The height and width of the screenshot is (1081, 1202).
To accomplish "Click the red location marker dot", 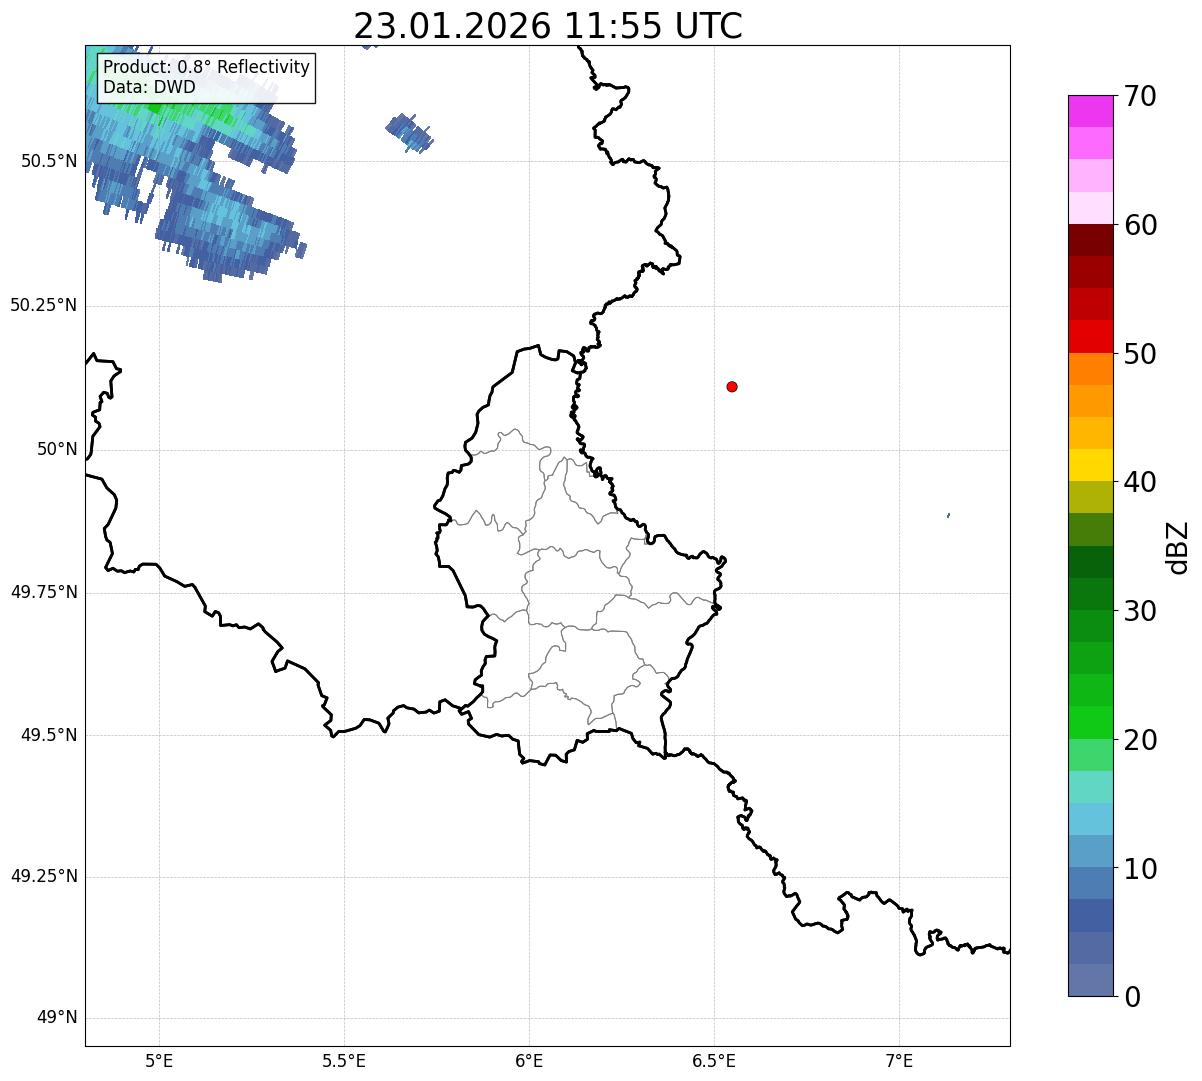I will click(732, 386).
